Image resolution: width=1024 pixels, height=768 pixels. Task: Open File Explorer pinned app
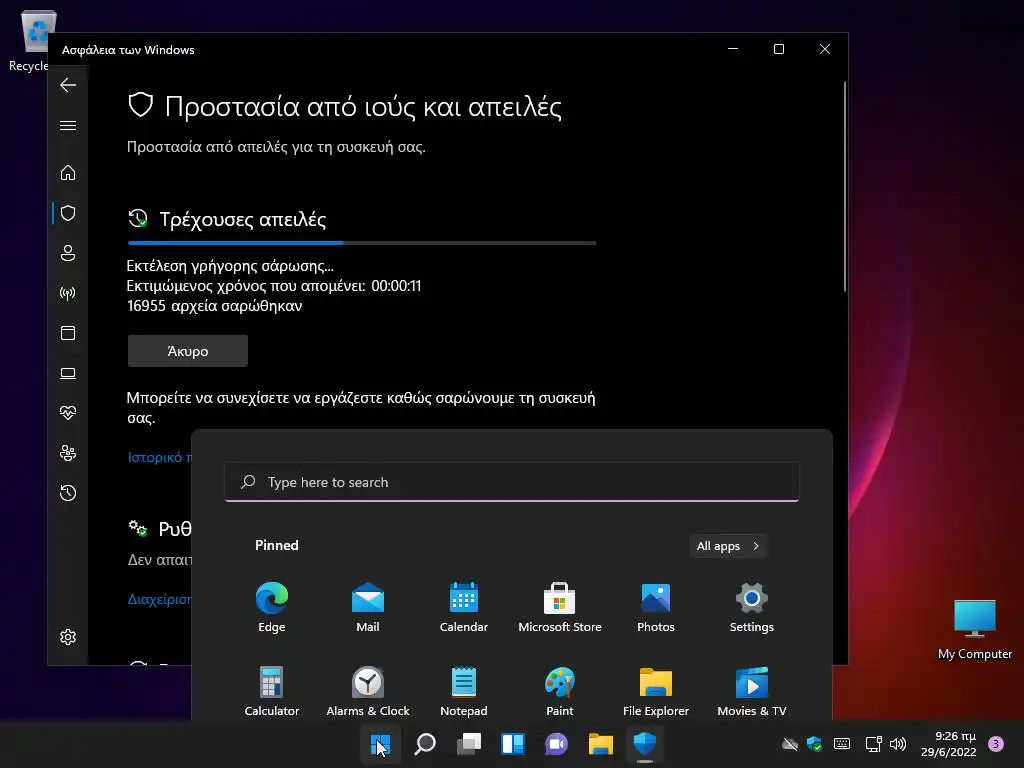(656, 692)
